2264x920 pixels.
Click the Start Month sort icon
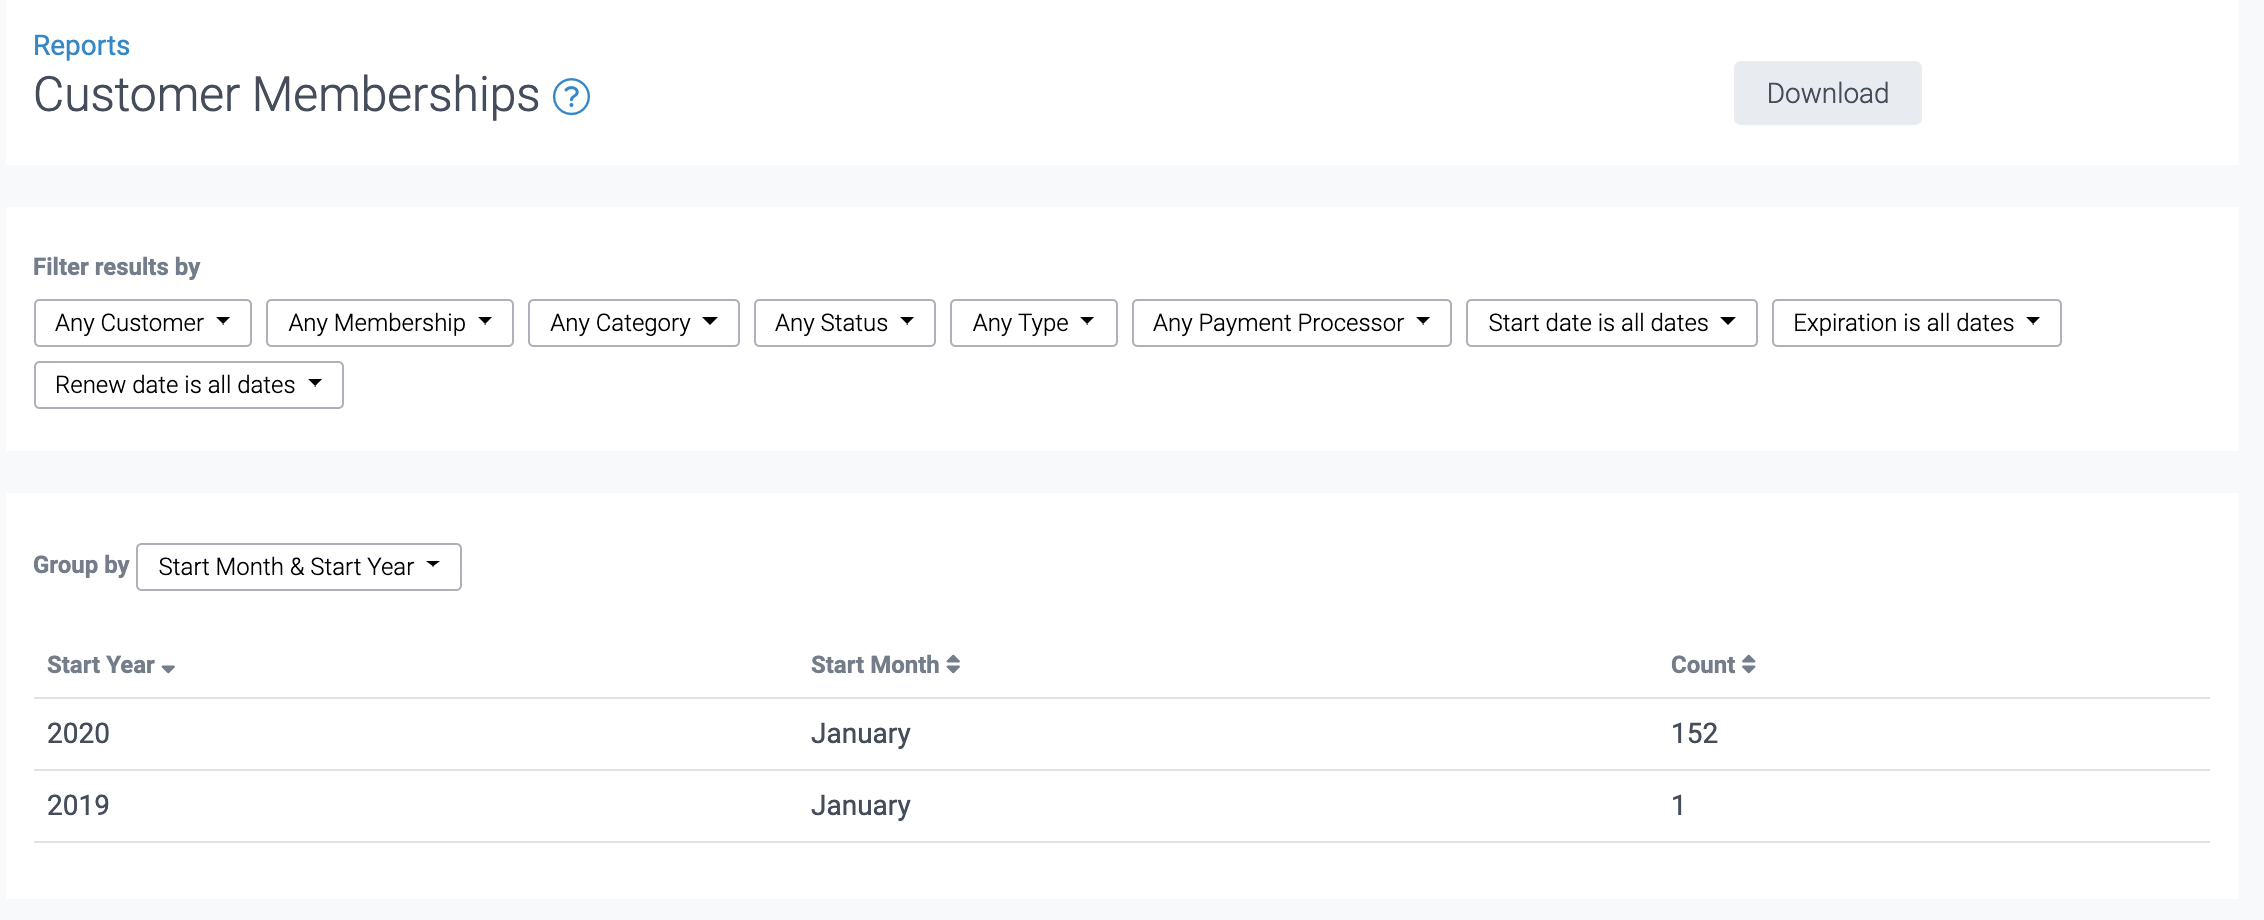[x=953, y=665]
